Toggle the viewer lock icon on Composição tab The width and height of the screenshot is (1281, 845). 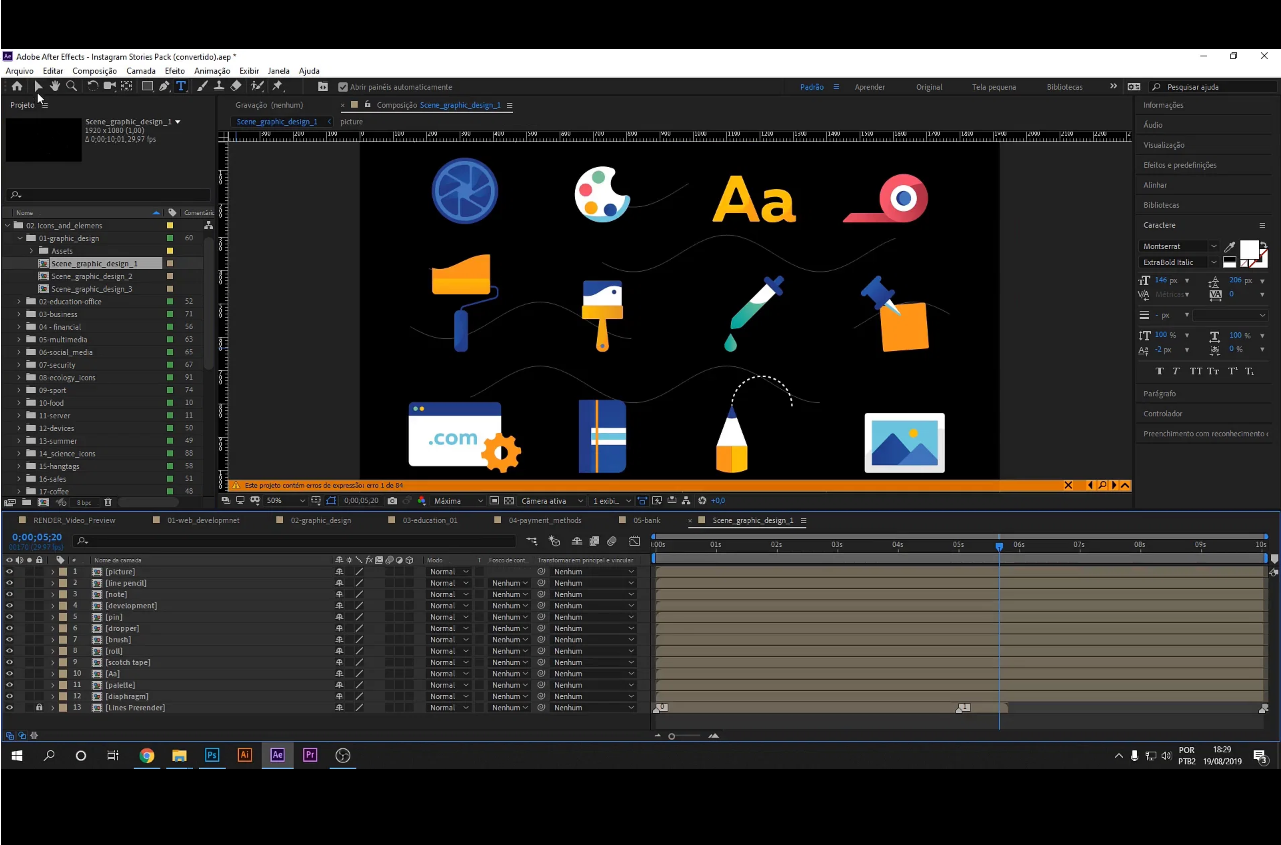coord(368,104)
